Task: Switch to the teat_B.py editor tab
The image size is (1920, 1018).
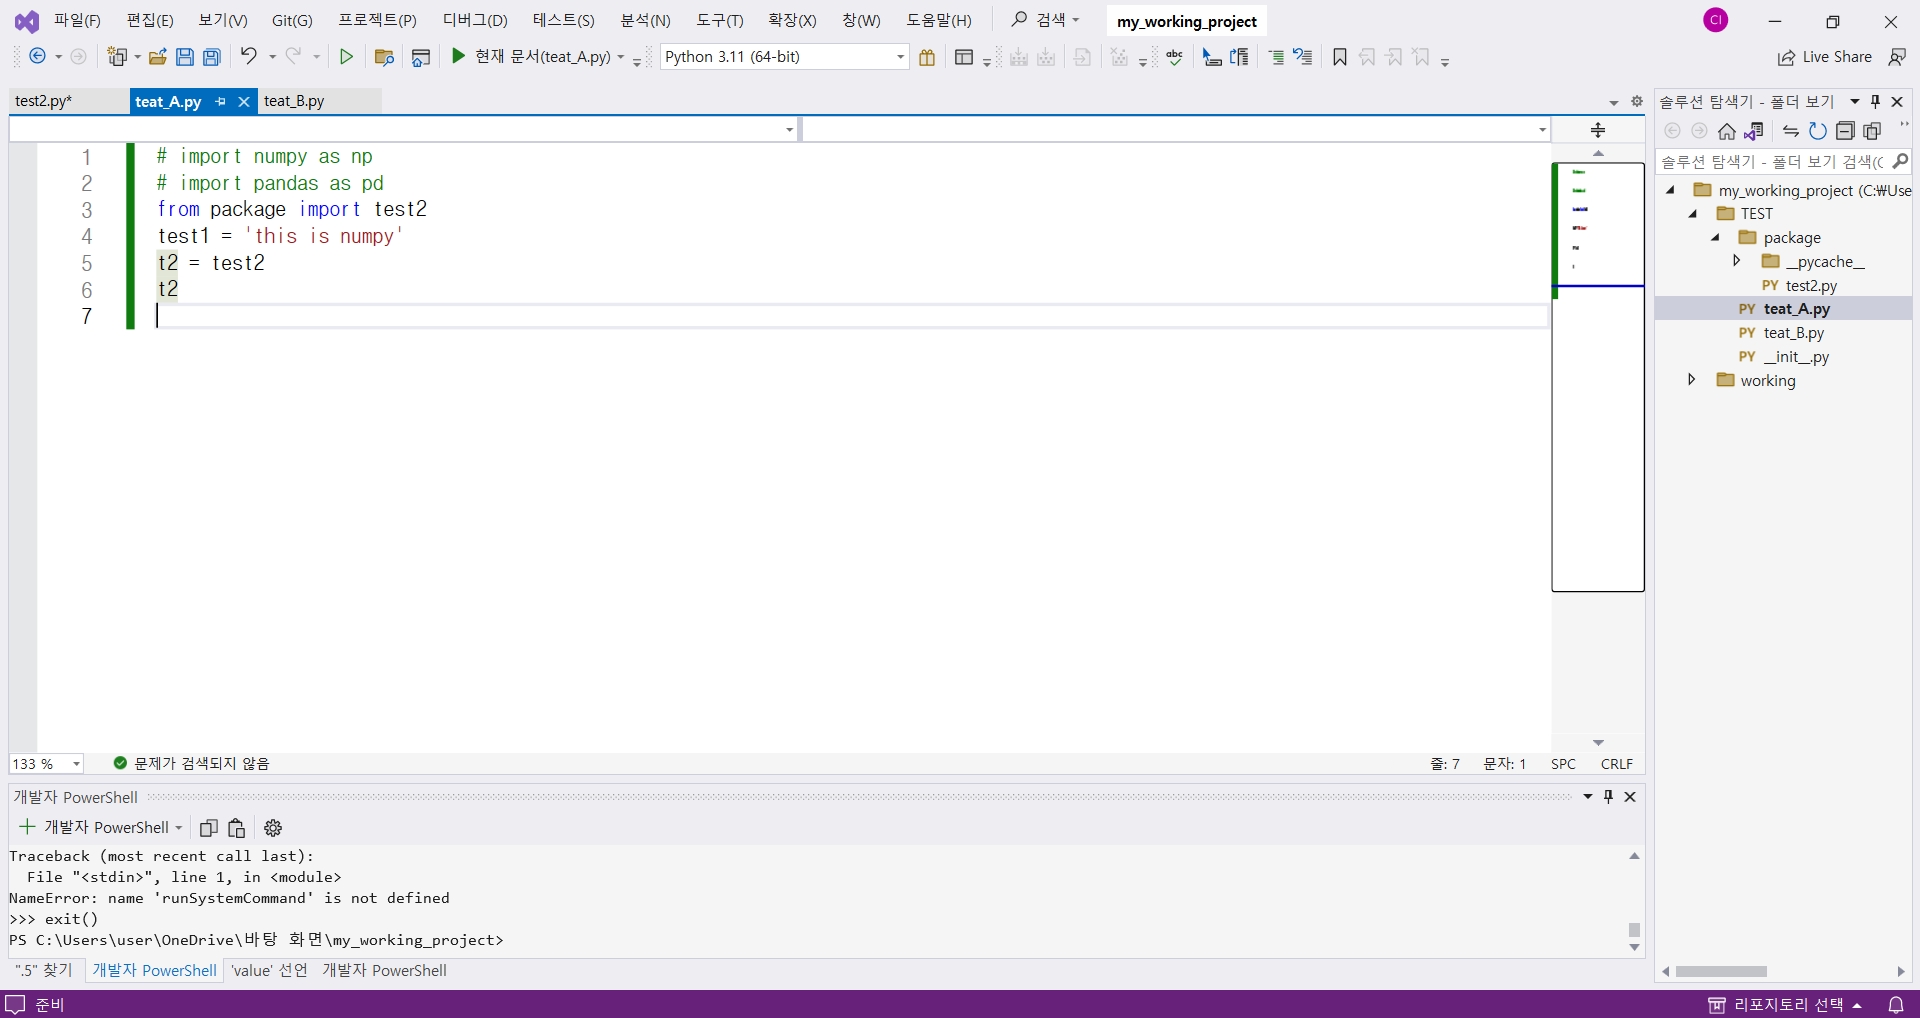Action: [x=295, y=101]
